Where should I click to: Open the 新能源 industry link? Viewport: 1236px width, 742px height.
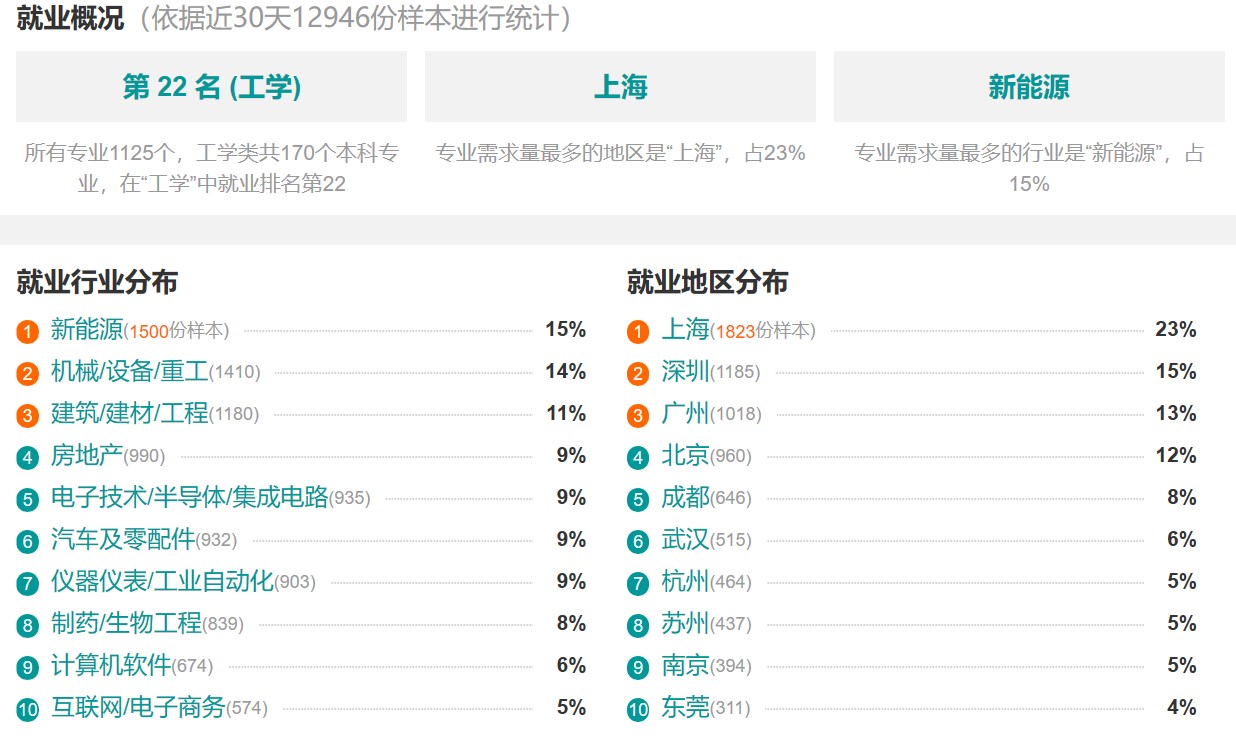click(x=87, y=329)
